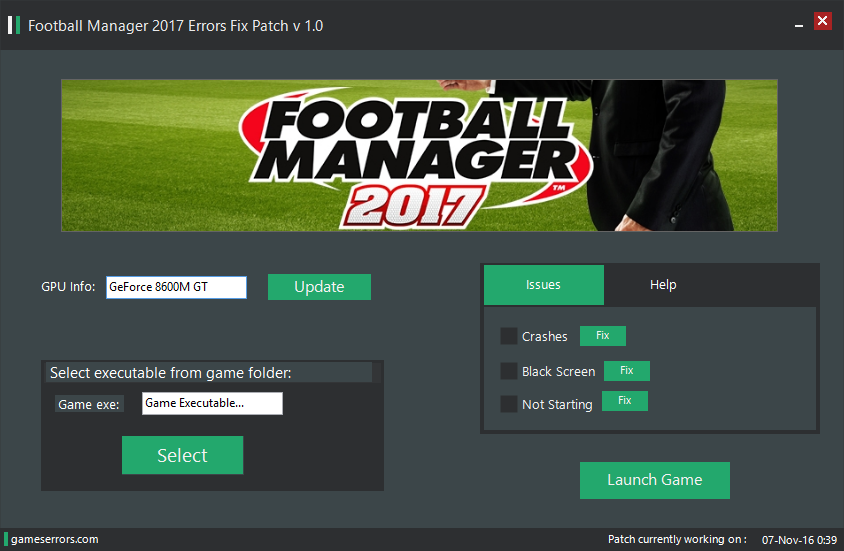Open the gameserrors.com link
The width and height of the screenshot is (844, 551).
54,539
